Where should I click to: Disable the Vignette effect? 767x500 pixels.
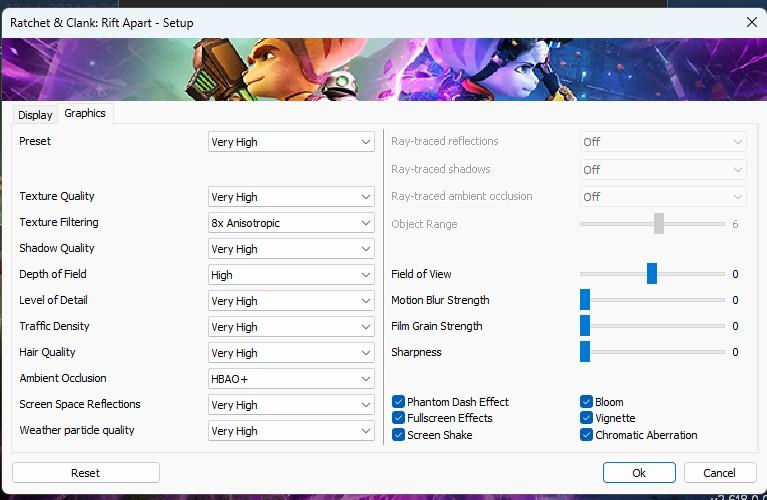pyautogui.click(x=587, y=418)
